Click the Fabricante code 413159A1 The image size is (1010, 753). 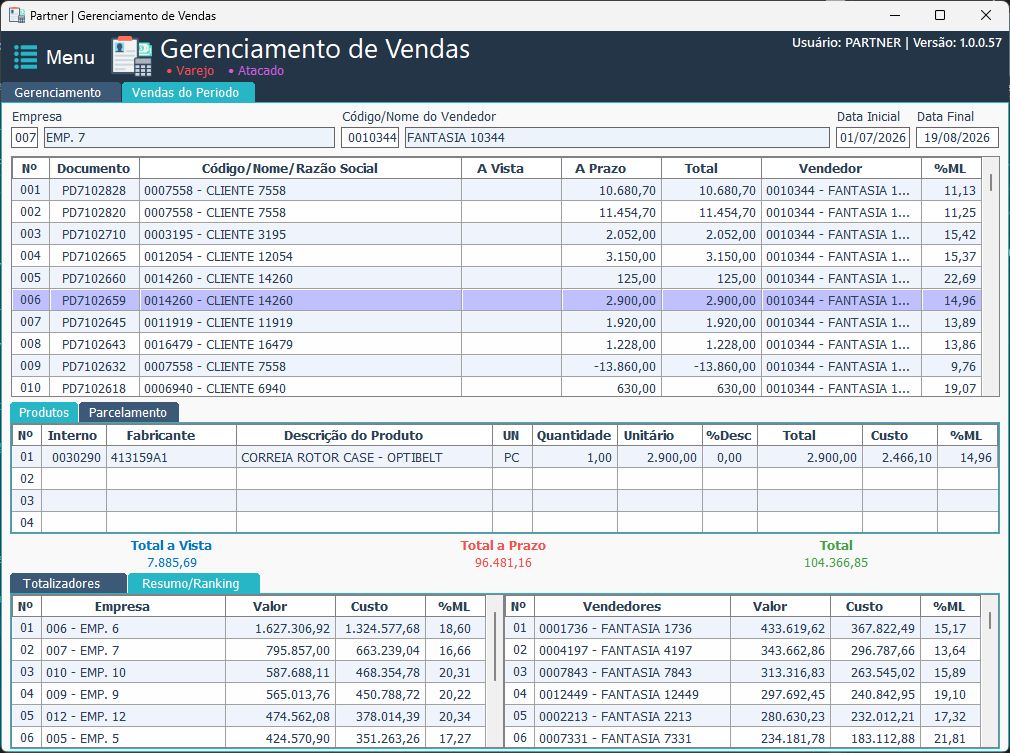139,457
